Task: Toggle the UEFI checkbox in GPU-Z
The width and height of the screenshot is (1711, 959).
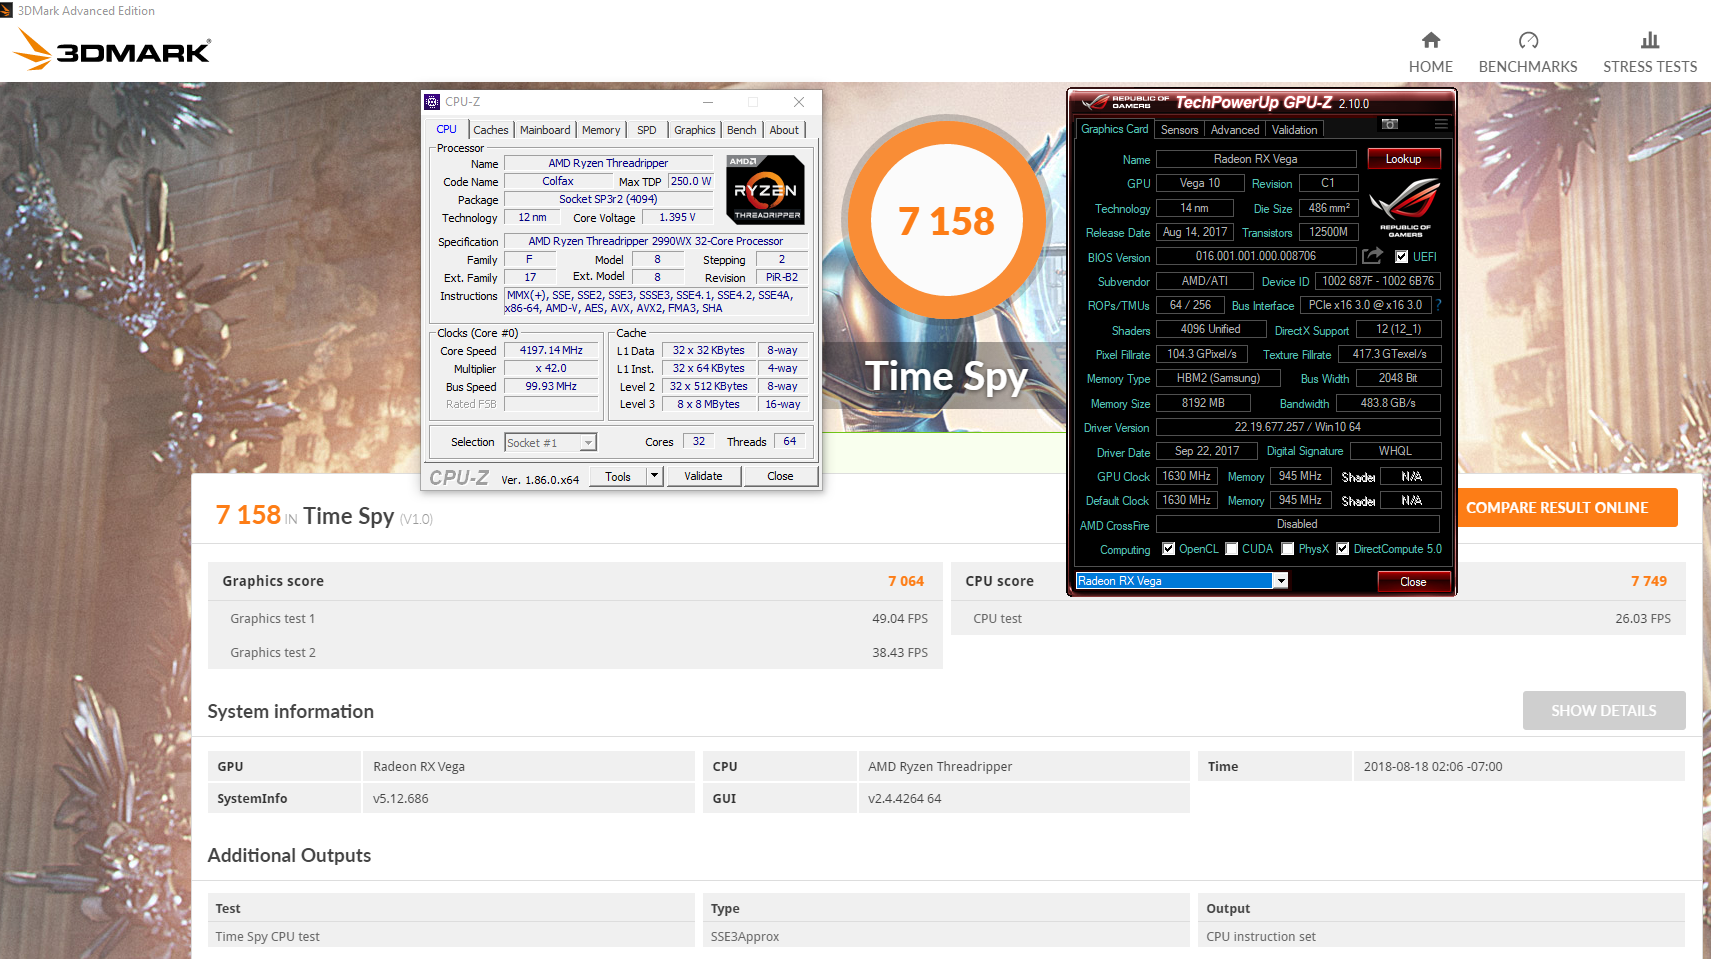Action: (x=1401, y=257)
